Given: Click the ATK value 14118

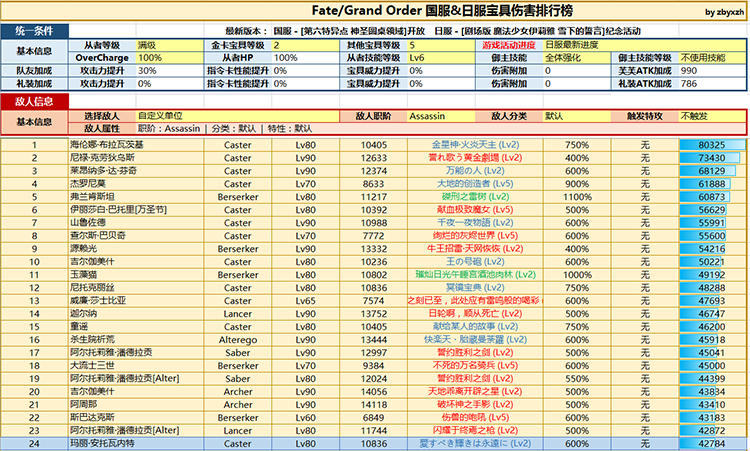Looking at the screenshot, I should (x=374, y=405).
